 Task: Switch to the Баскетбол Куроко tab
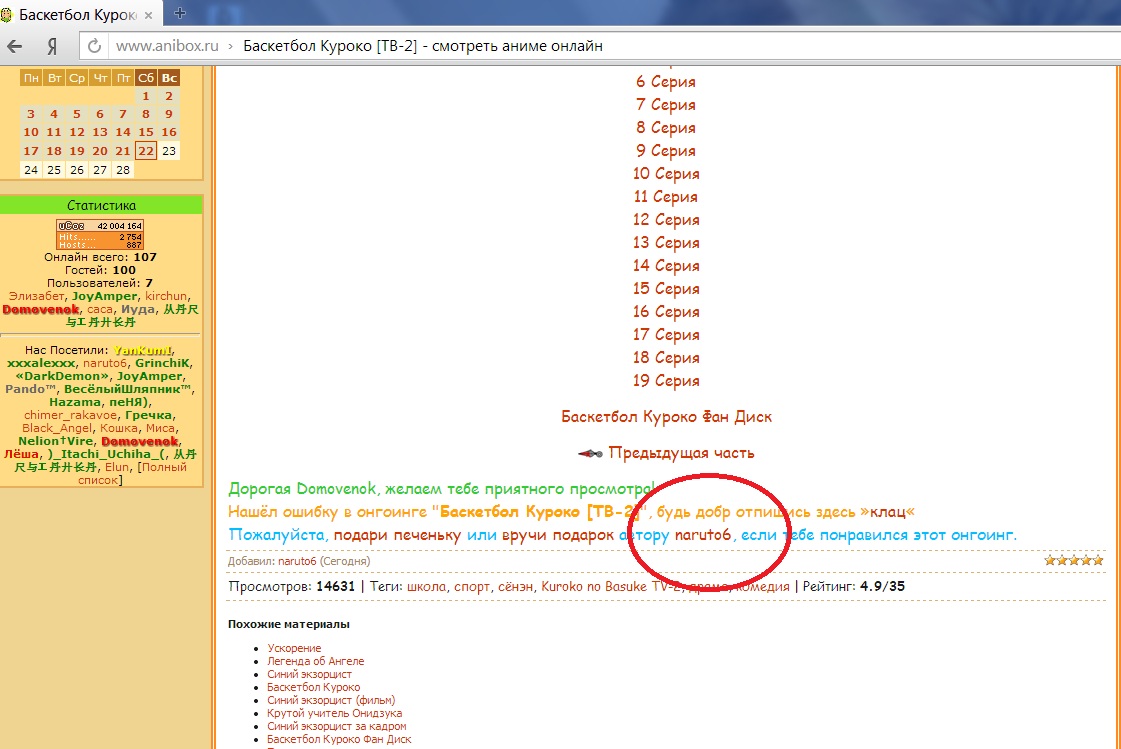[75, 13]
